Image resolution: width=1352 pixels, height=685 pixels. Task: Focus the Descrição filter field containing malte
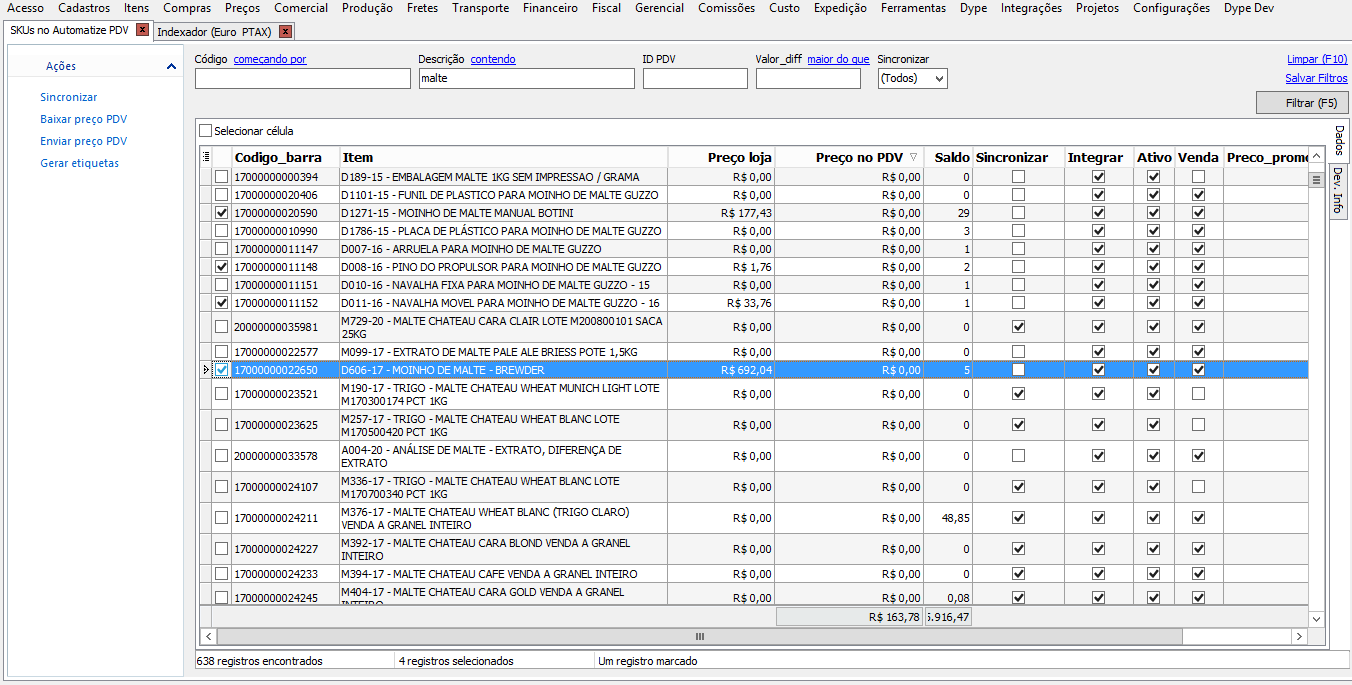pos(526,79)
